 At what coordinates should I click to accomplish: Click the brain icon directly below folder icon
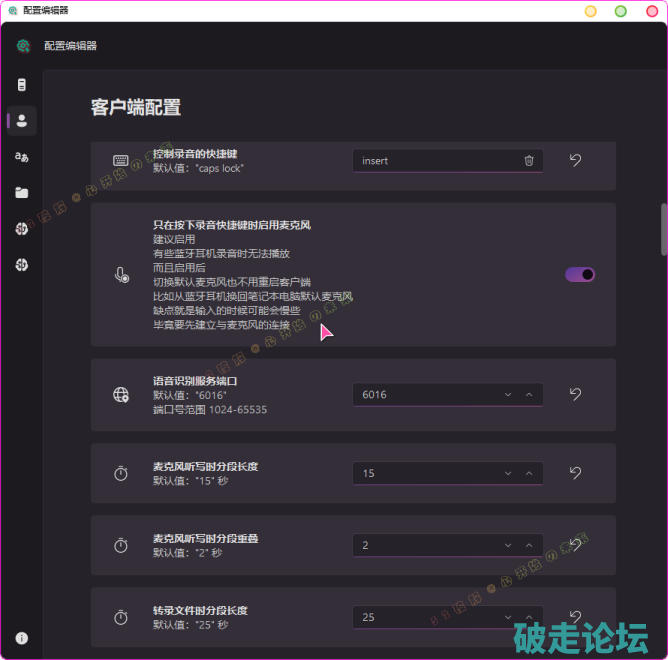click(21, 229)
